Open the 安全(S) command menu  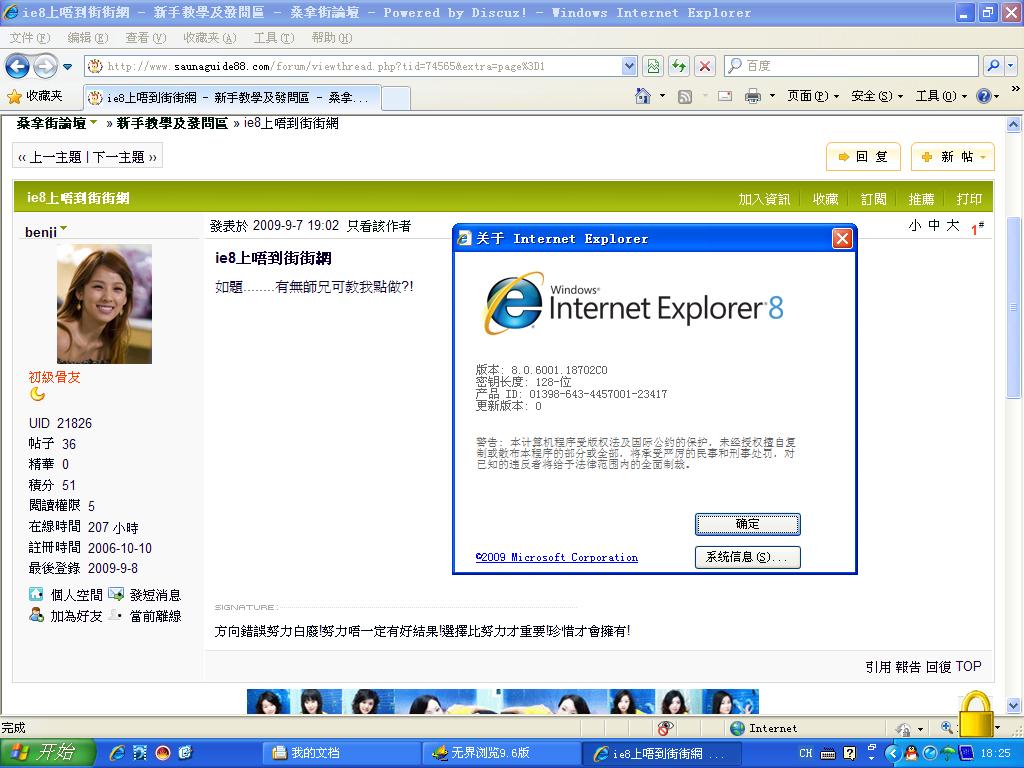point(877,96)
